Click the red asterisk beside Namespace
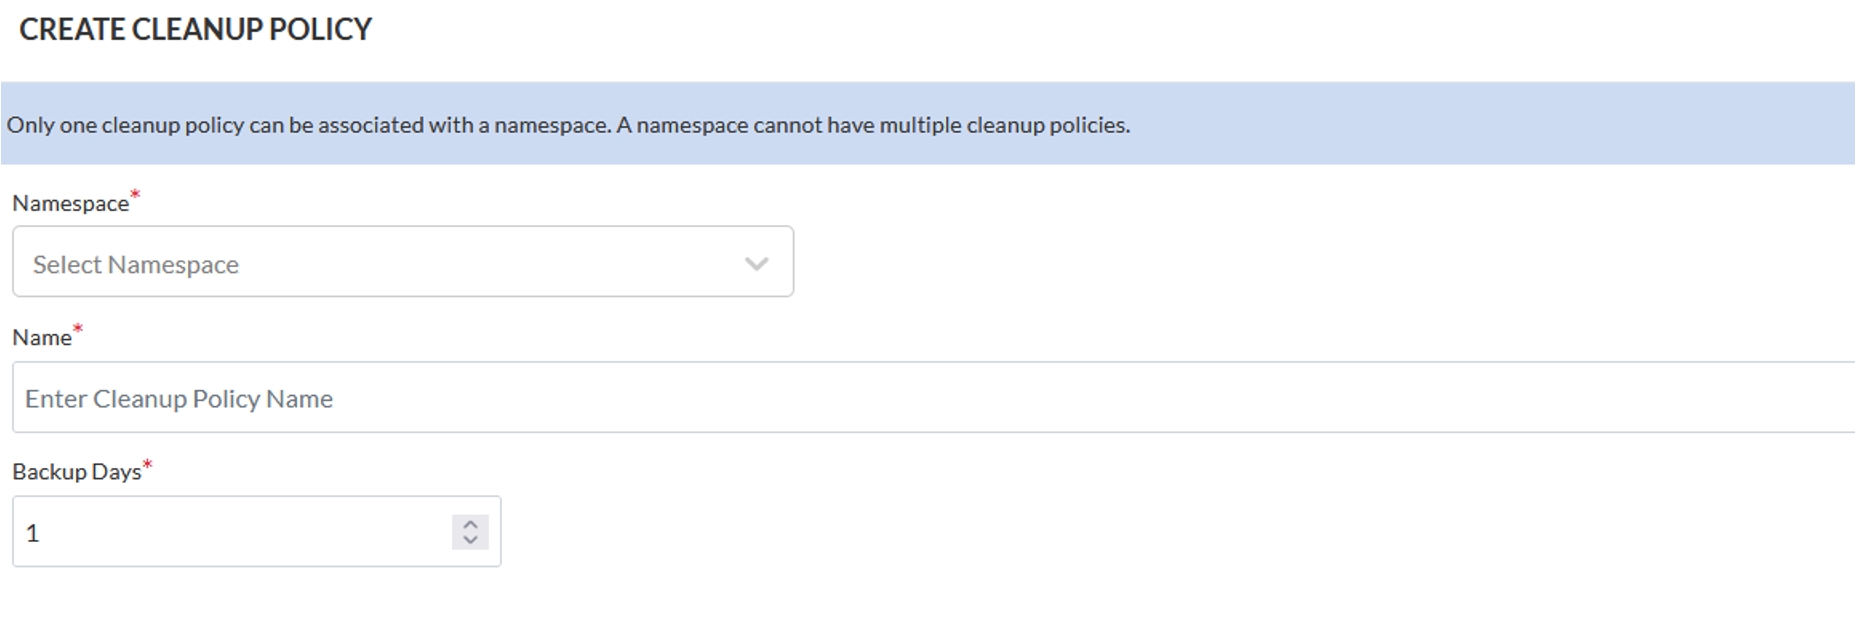Image resolution: width=1856 pixels, height=636 pixels. tap(135, 194)
